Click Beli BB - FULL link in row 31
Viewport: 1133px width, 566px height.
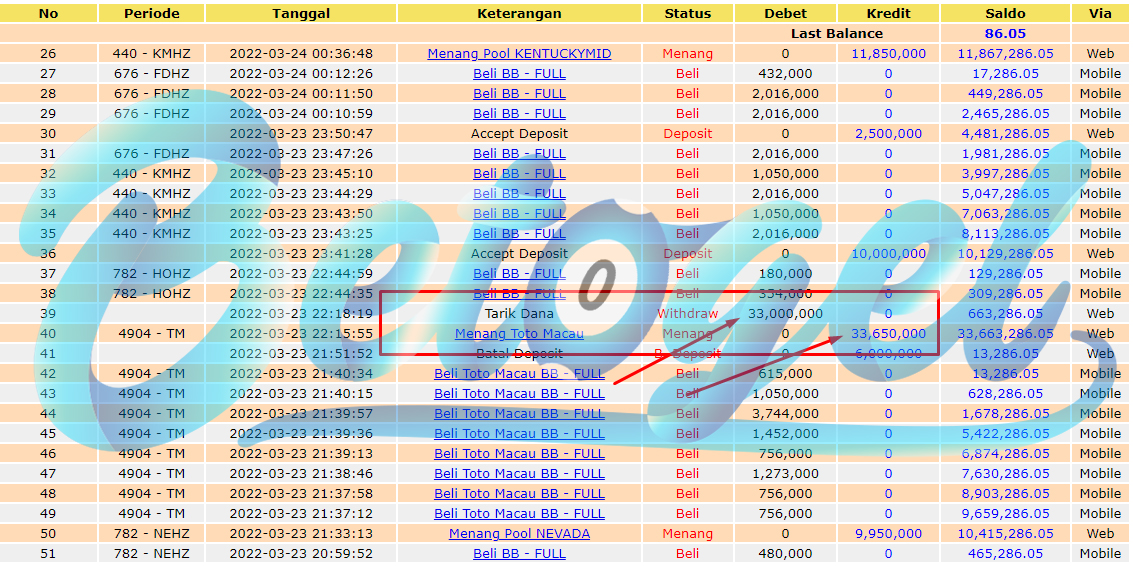pos(519,153)
